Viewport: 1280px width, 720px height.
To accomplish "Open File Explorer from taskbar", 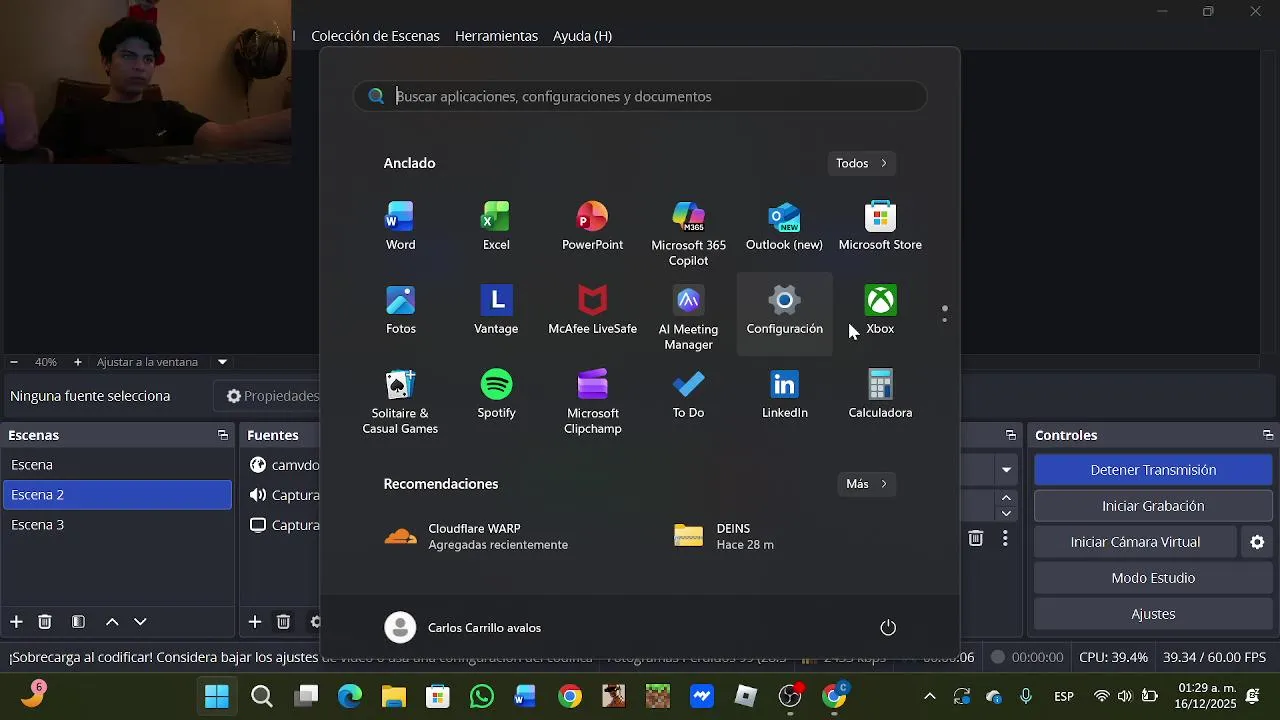I will click(394, 696).
